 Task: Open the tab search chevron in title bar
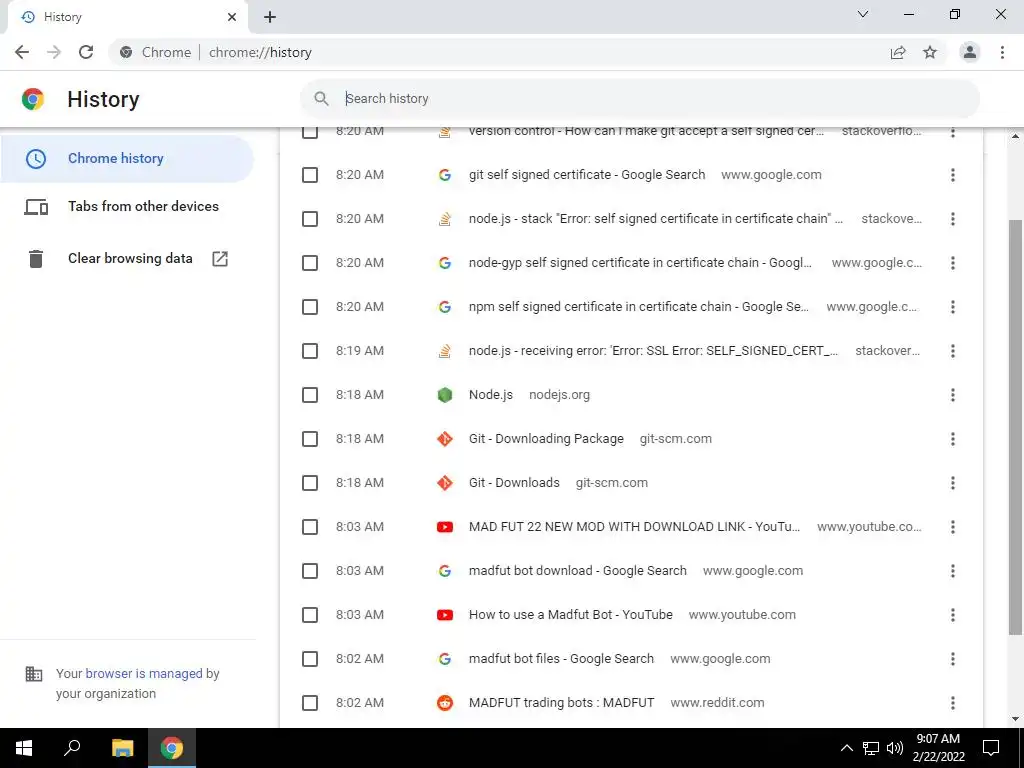pyautogui.click(x=863, y=14)
